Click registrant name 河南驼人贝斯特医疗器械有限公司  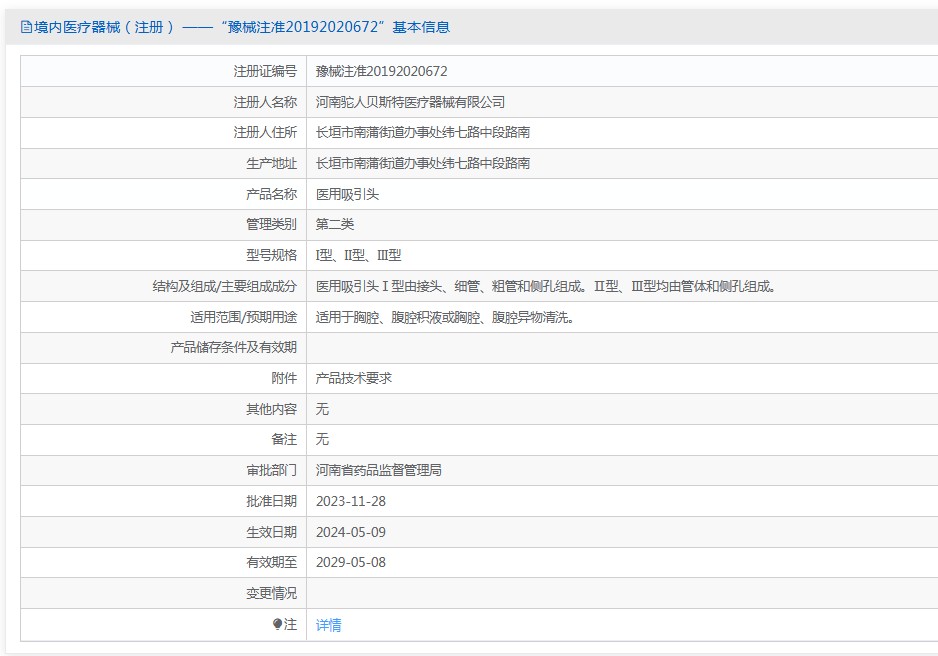tap(410, 102)
